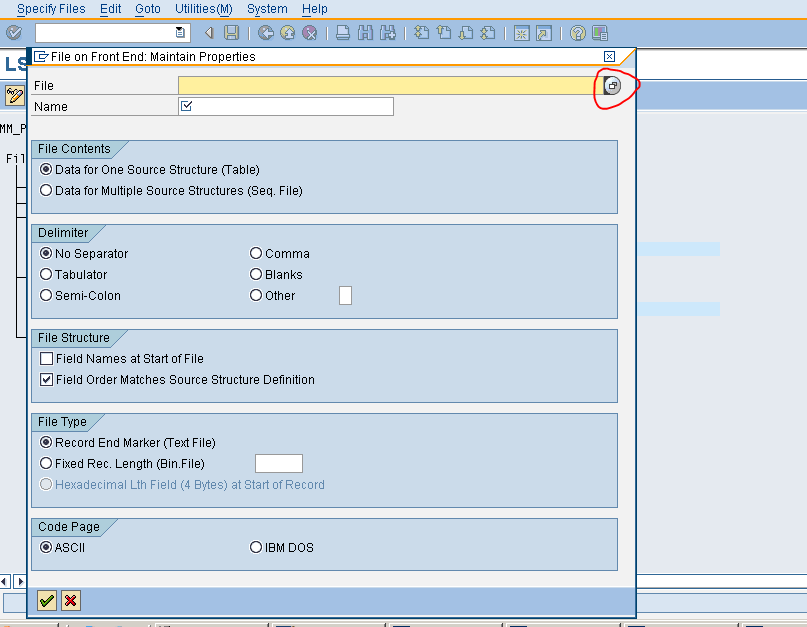Open the Utilities(M) menu
807x627 pixels.
point(203,9)
